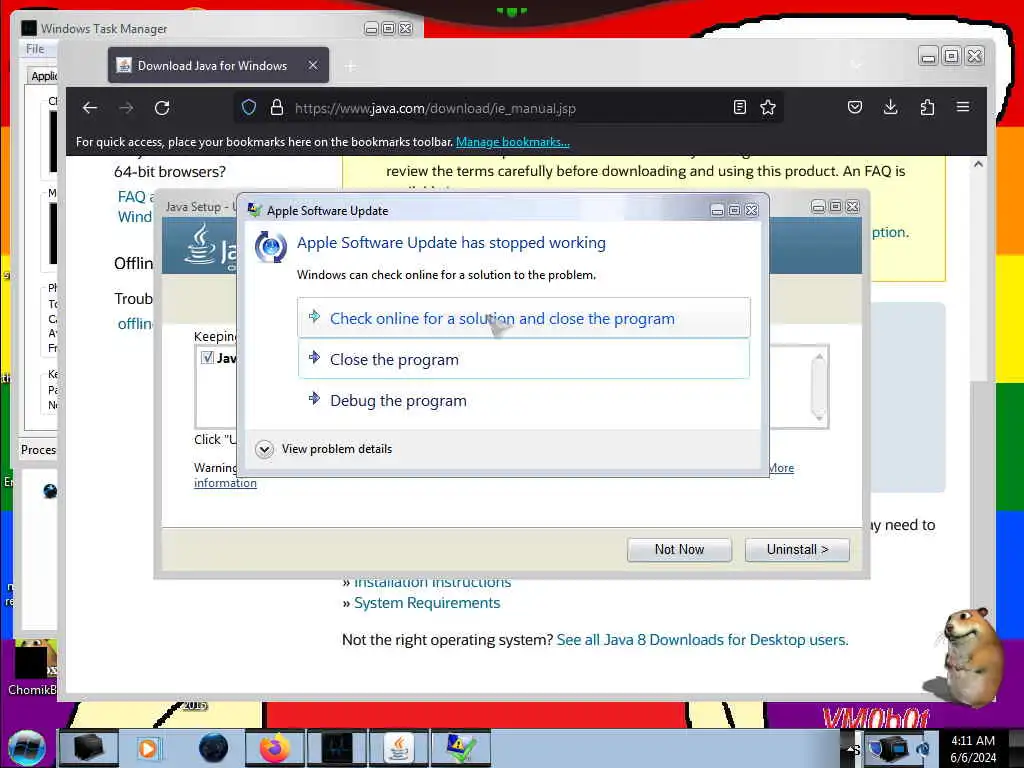Viewport: 1024px width, 768px height.
Task: Open Firefox extensions puzzle icon
Action: coord(927,108)
